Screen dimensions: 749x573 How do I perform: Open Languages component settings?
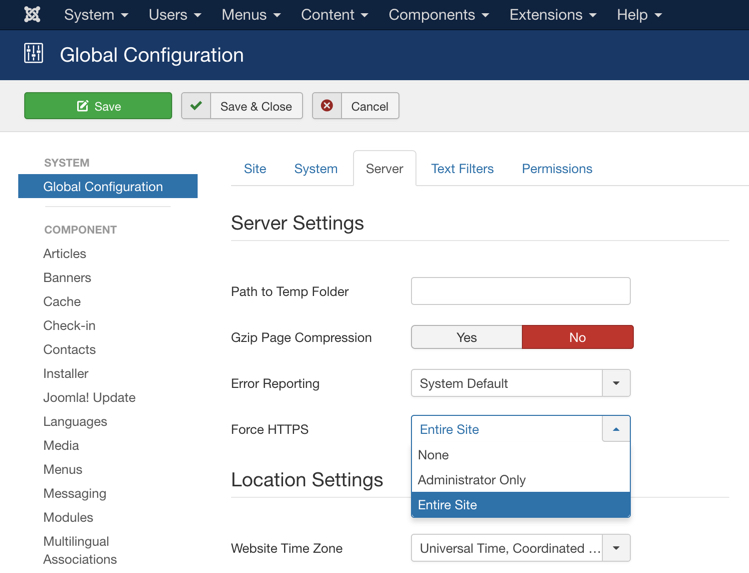pos(75,421)
